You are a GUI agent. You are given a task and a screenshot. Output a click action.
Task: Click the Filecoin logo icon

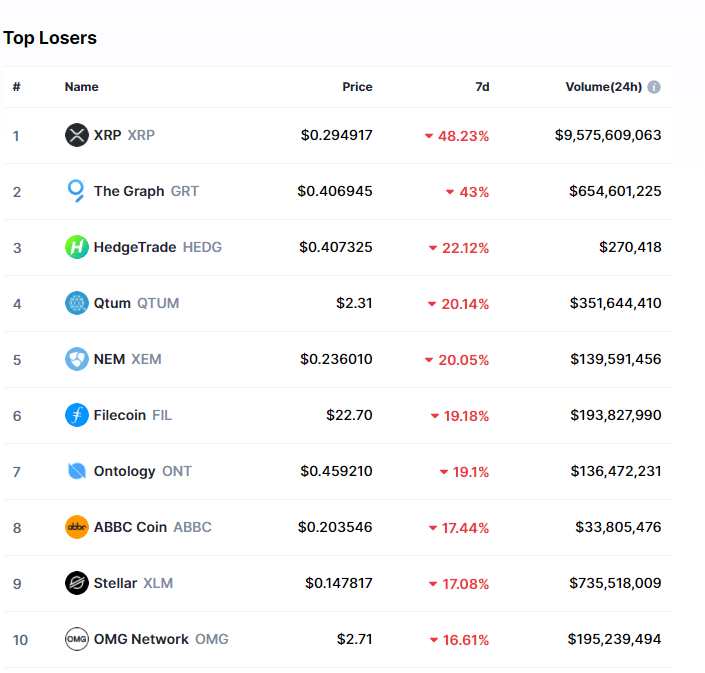click(77, 415)
